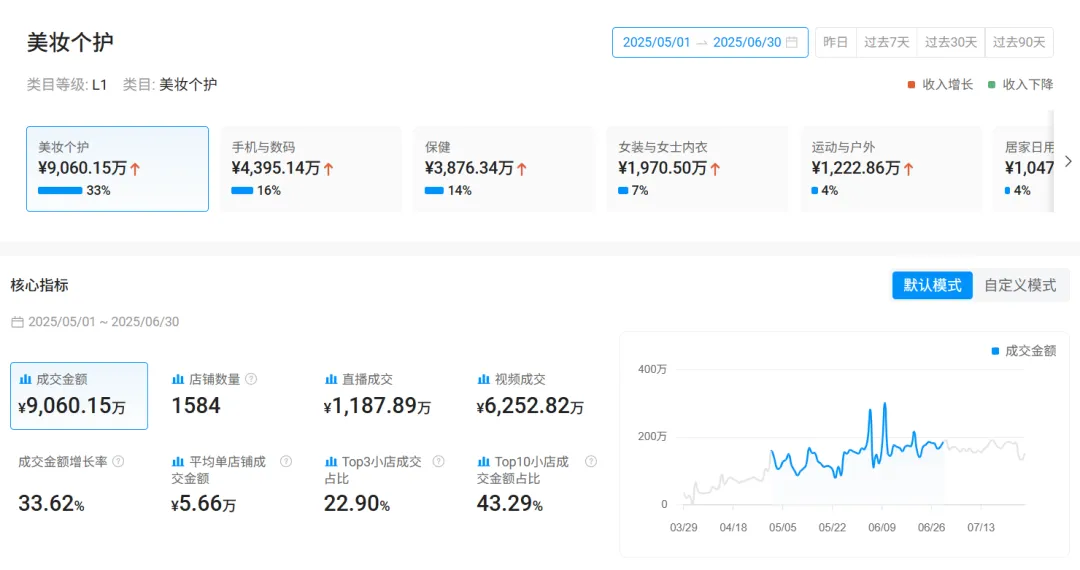Select the 保健 category card
1080x570 pixels.
pyautogui.click(x=504, y=169)
